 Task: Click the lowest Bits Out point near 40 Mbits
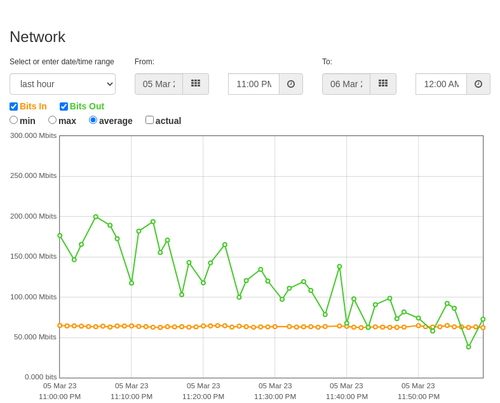coord(469,347)
